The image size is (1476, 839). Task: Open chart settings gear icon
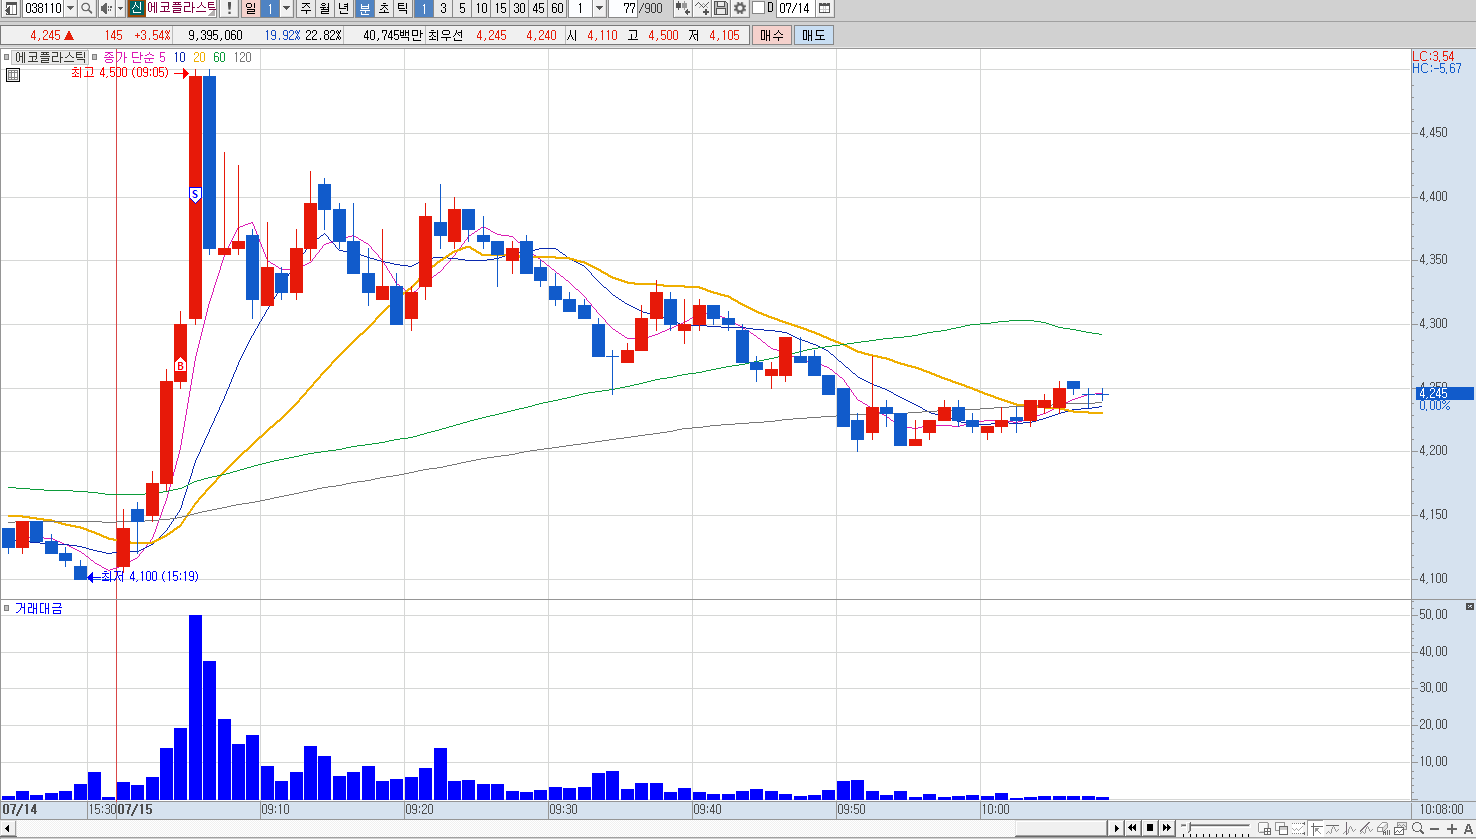point(739,8)
